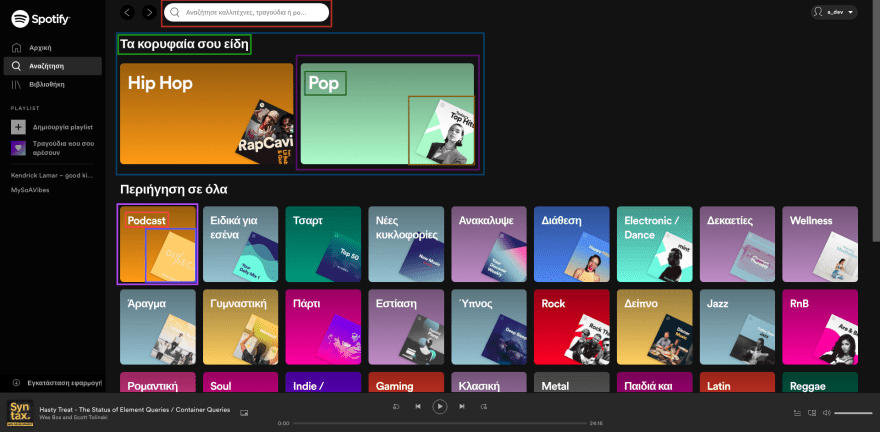Image resolution: width=880 pixels, height=432 pixels.
Task: Open the Metal category tile
Action: pyautogui.click(x=572, y=382)
